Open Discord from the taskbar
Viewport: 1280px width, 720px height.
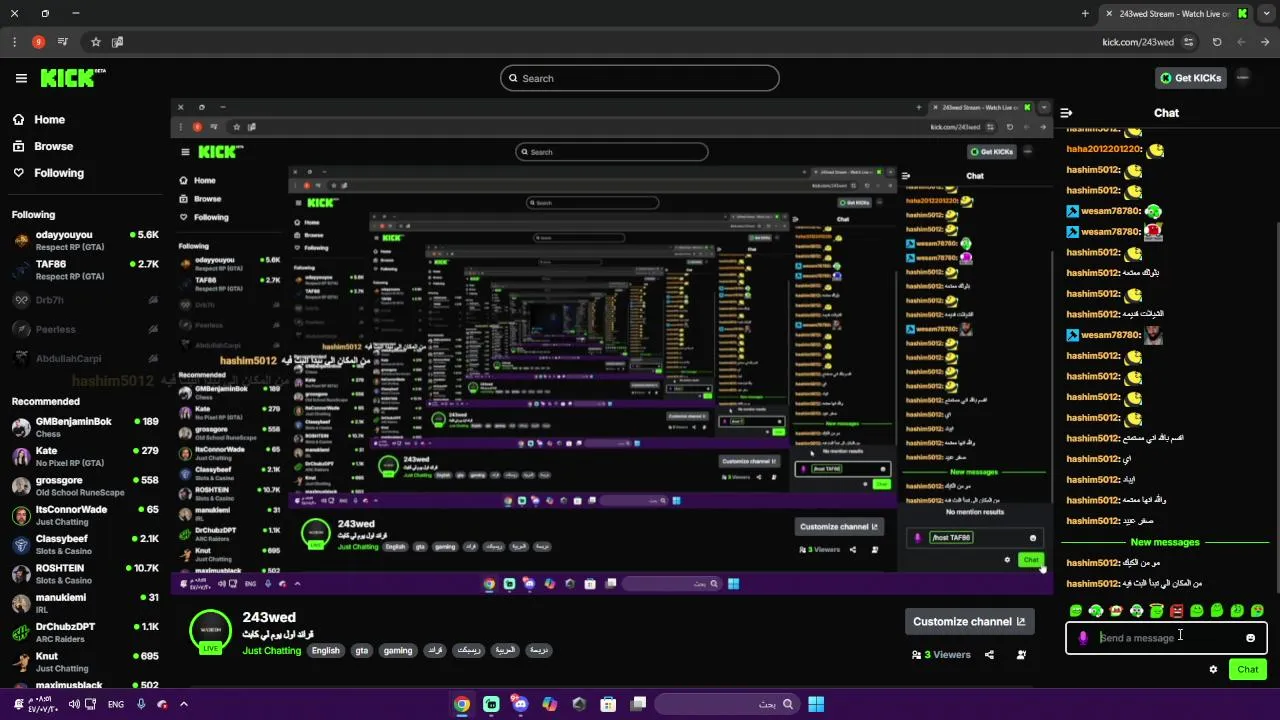(x=520, y=704)
